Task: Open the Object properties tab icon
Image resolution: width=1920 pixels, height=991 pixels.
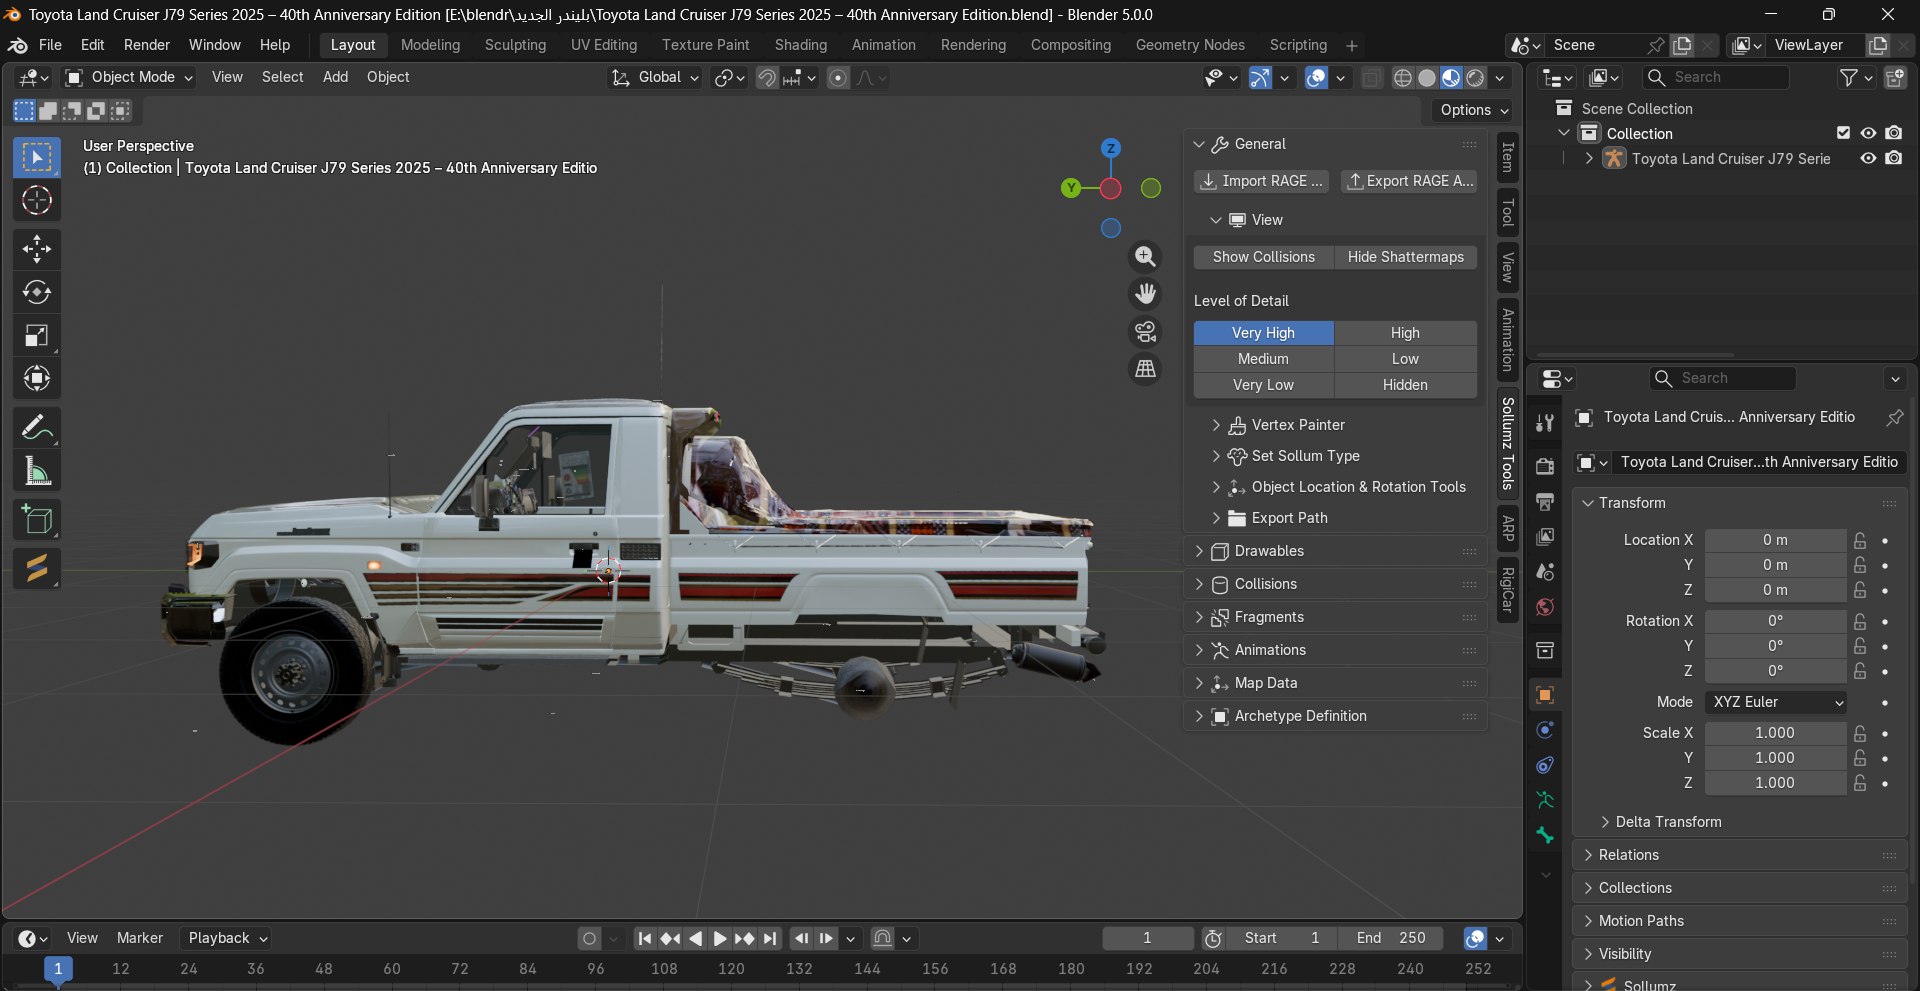Action: pos(1545,695)
